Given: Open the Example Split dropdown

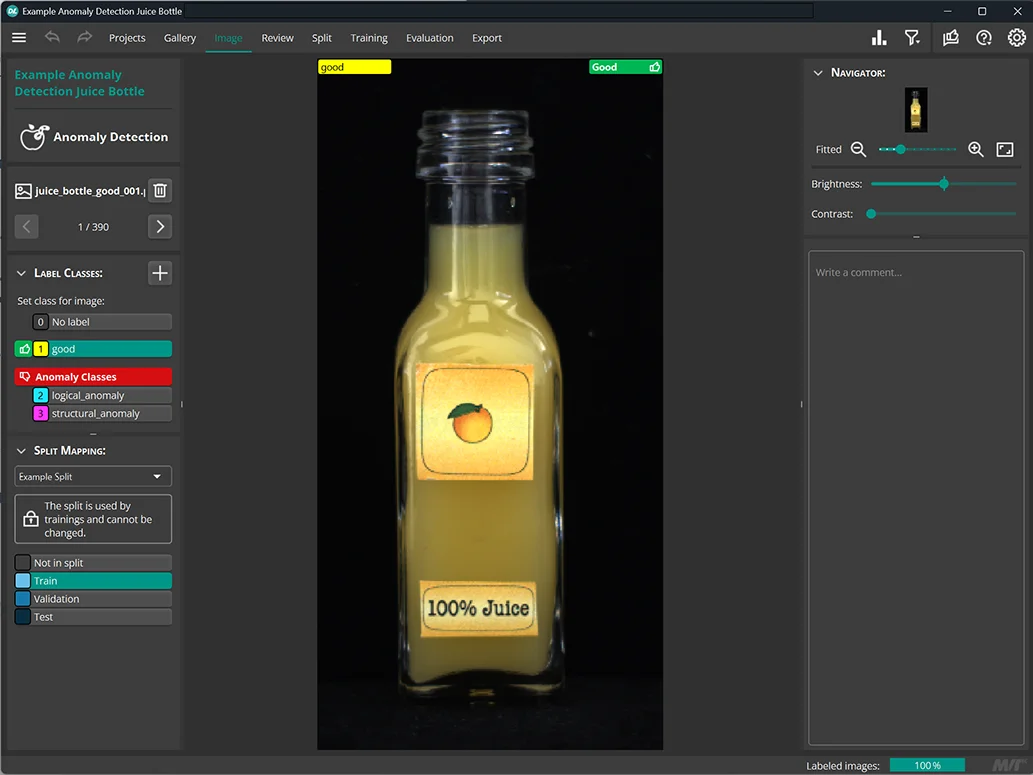Looking at the screenshot, I should 93,477.
